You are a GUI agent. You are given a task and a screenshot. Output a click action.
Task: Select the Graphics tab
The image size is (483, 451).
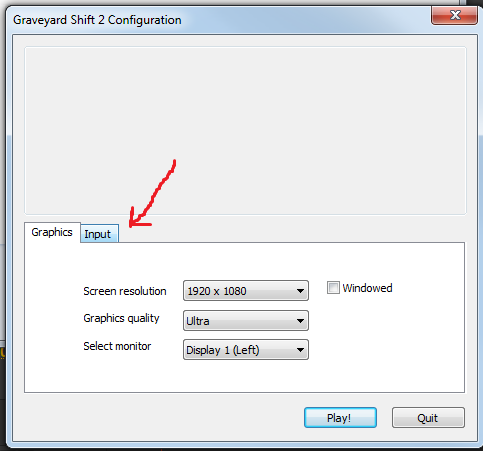pyautogui.click(x=52, y=232)
